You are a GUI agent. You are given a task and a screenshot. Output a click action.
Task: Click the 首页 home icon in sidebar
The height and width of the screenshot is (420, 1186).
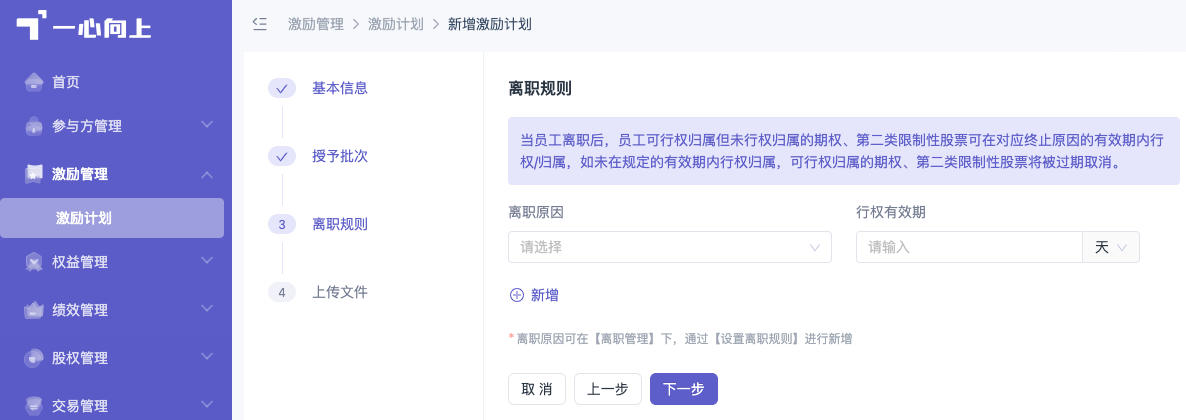pos(33,82)
